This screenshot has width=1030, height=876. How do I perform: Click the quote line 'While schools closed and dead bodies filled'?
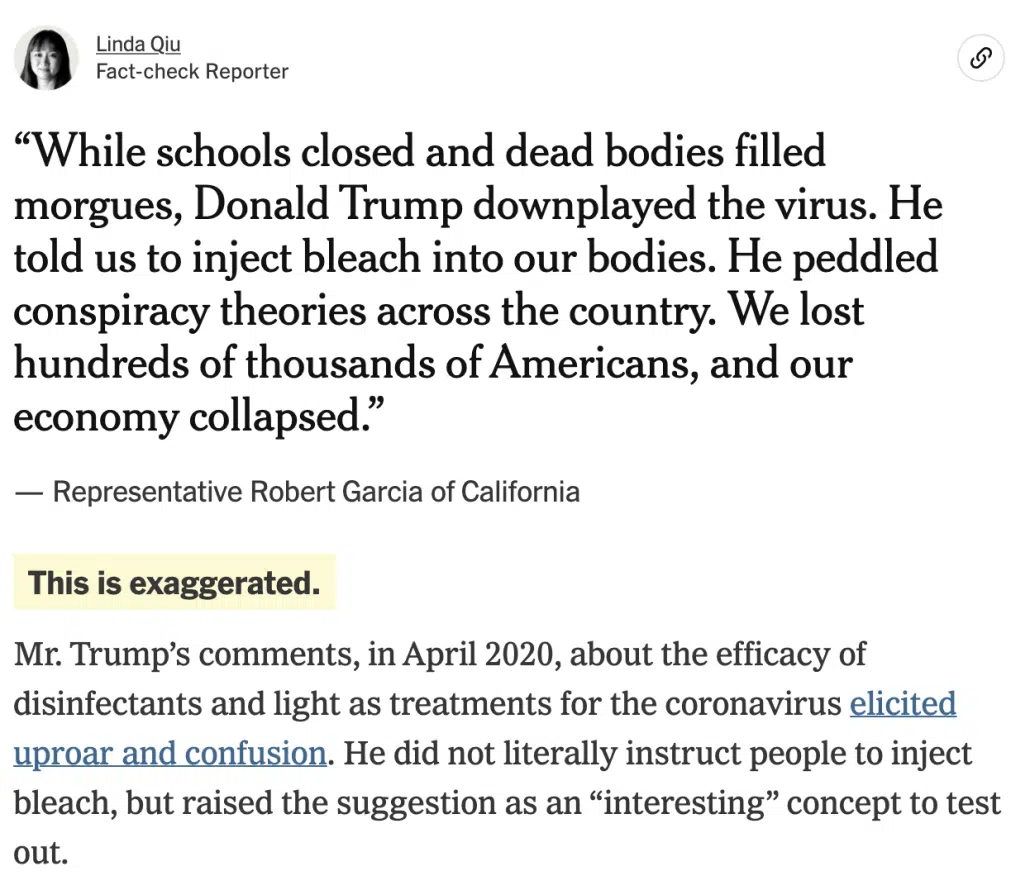tap(420, 151)
